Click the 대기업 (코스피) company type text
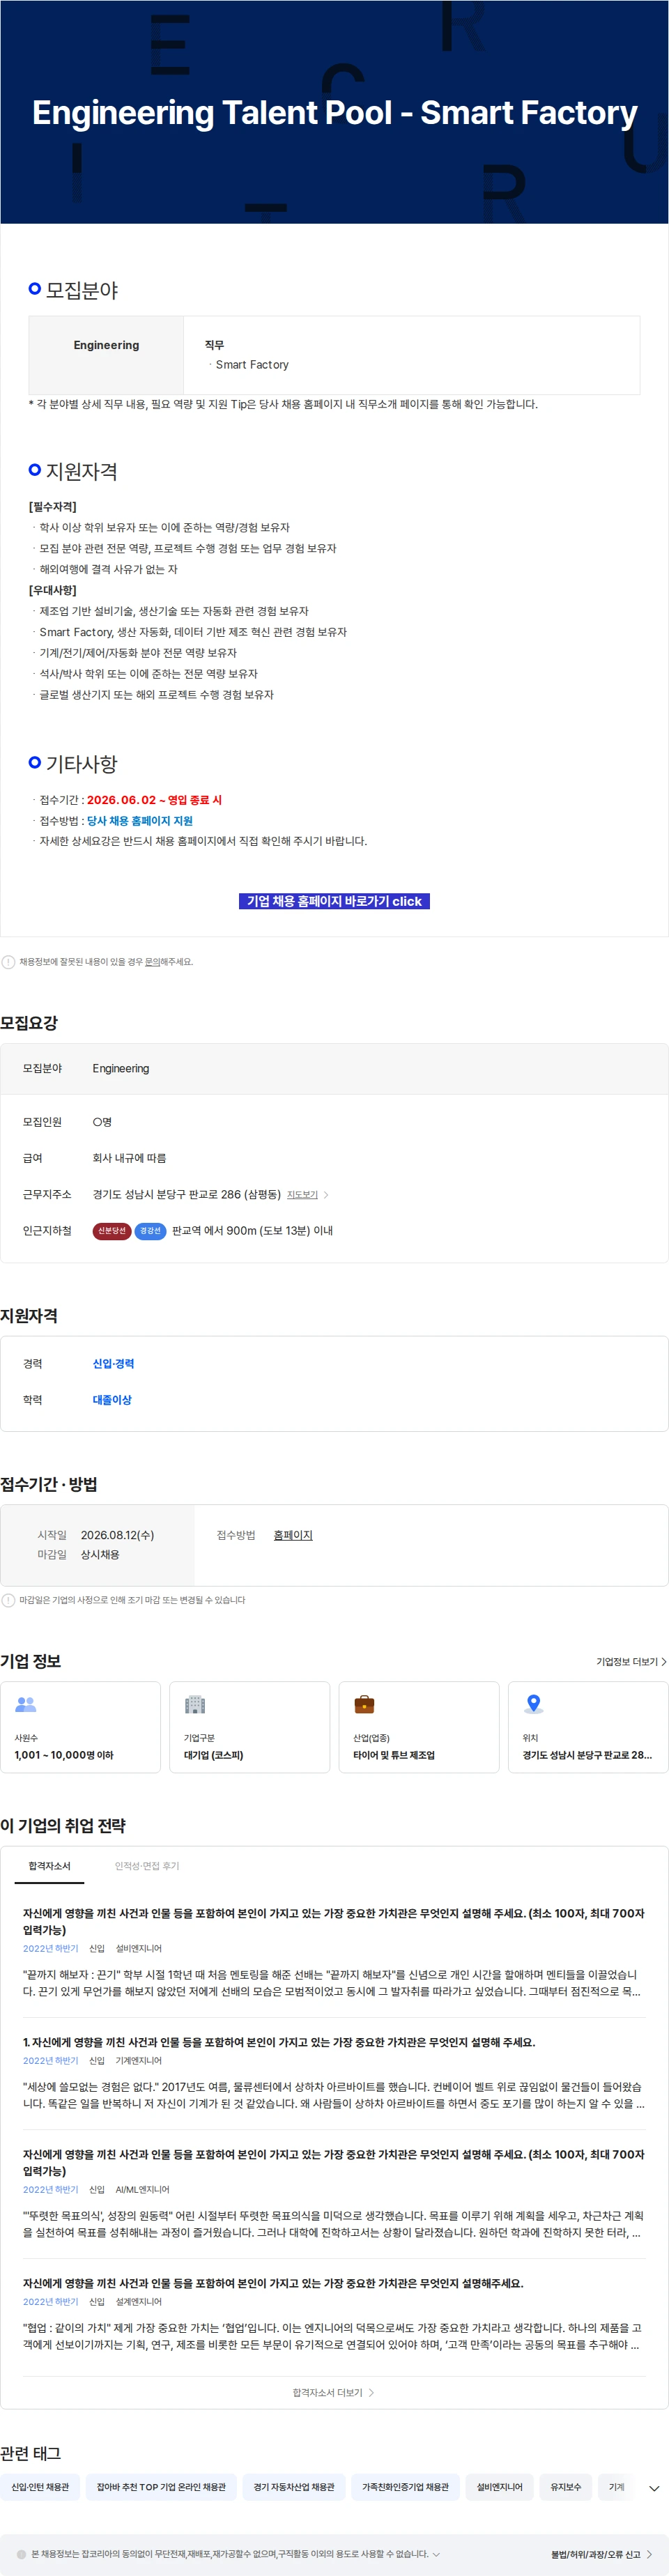Image resolution: width=669 pixels, height=2576 pixels. (x=213, y=1755)
